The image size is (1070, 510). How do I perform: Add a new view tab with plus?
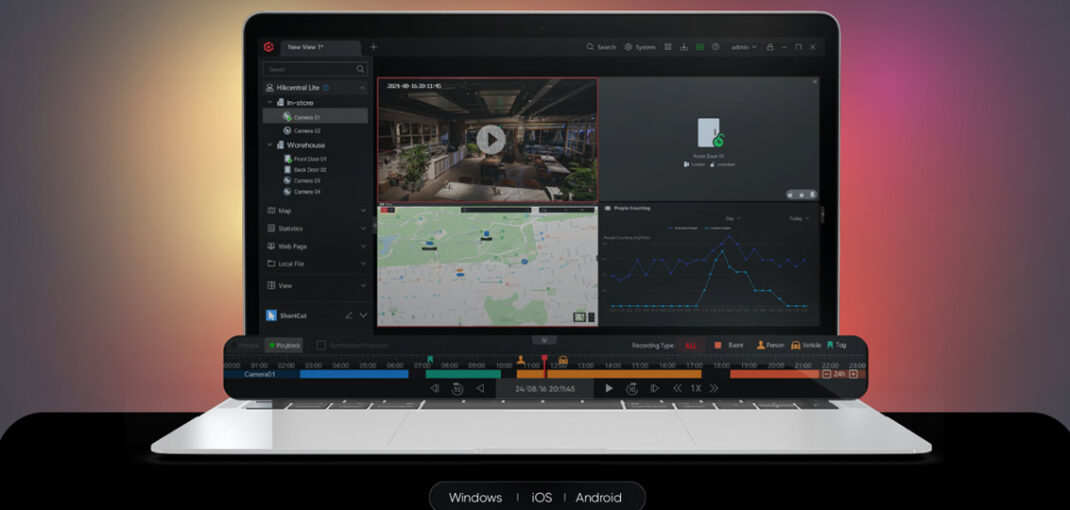point(374,47)
